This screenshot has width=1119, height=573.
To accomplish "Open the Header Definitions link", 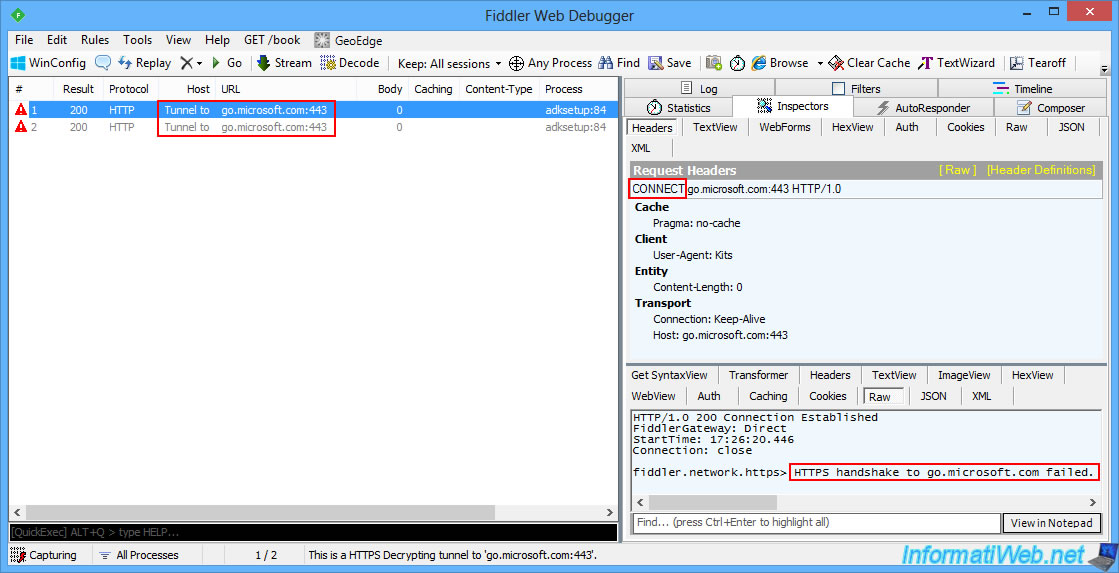I will 1040,170.
